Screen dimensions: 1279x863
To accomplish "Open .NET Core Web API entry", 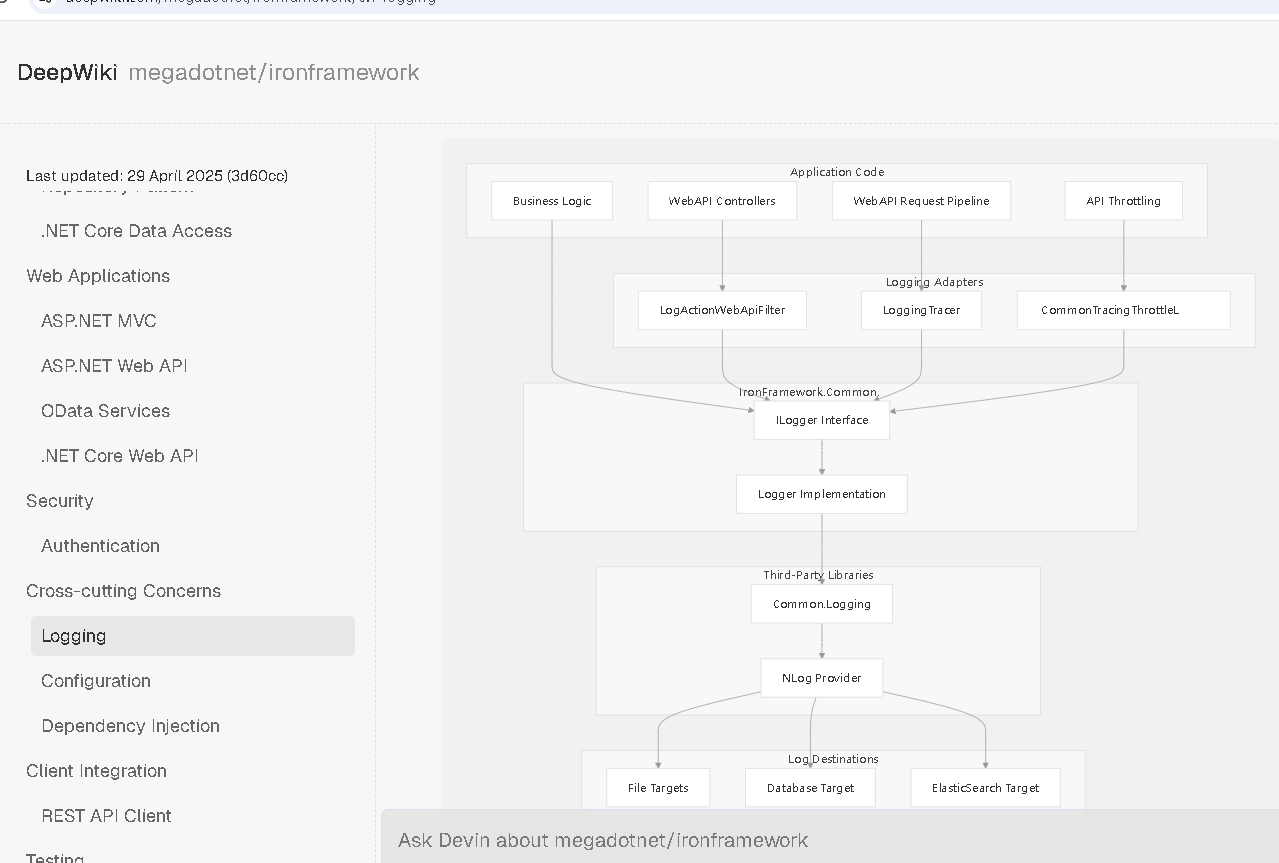I will [120, 456].
